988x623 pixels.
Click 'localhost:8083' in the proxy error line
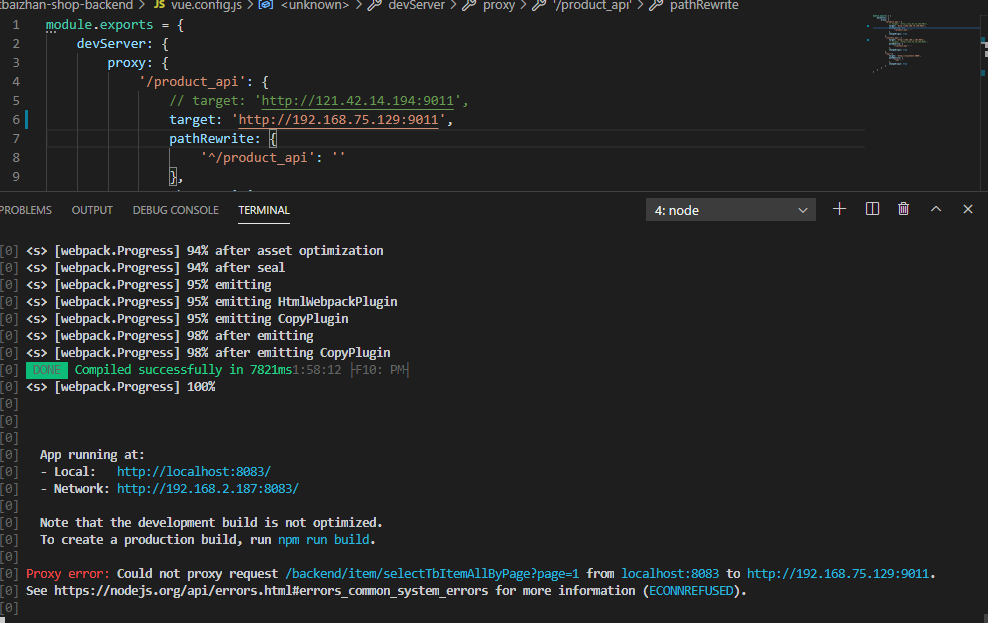[x=670, y=573]
